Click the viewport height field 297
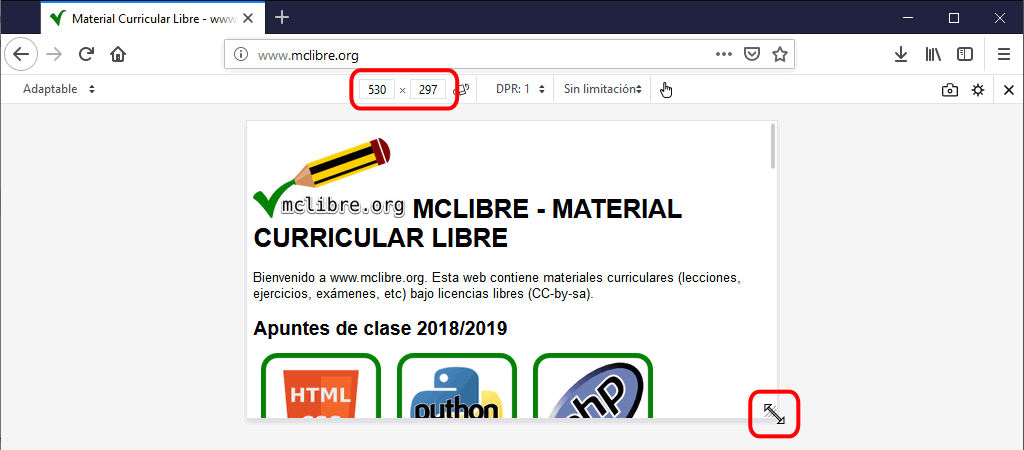The width and height of the screenshot is (1024, 450). 428,89
